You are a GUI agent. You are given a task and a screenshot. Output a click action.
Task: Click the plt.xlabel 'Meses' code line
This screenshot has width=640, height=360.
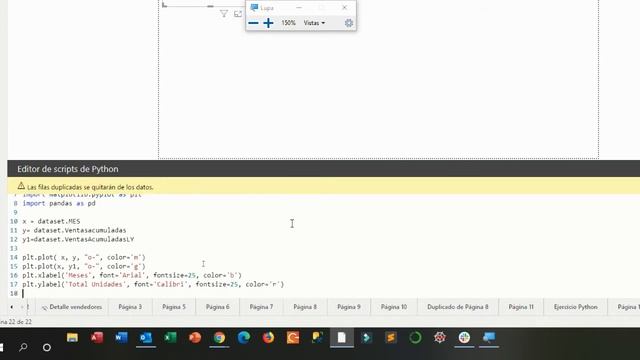coord(132,275)
